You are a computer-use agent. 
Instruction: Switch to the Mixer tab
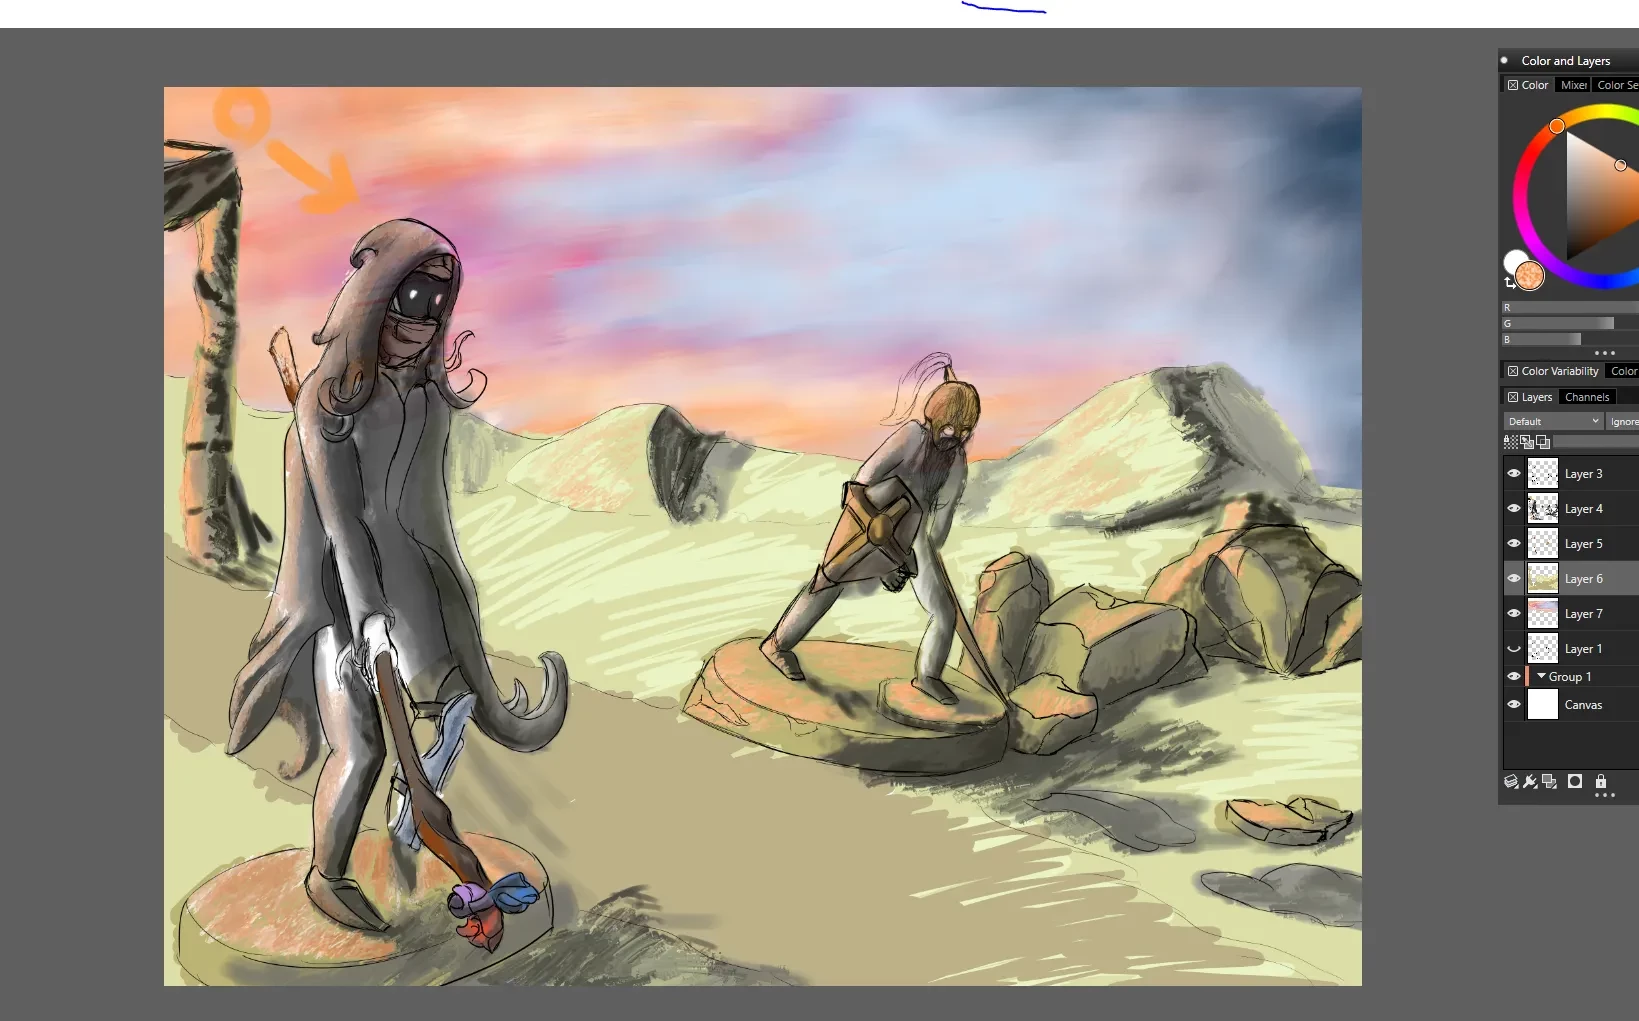tap(1573, 86)
